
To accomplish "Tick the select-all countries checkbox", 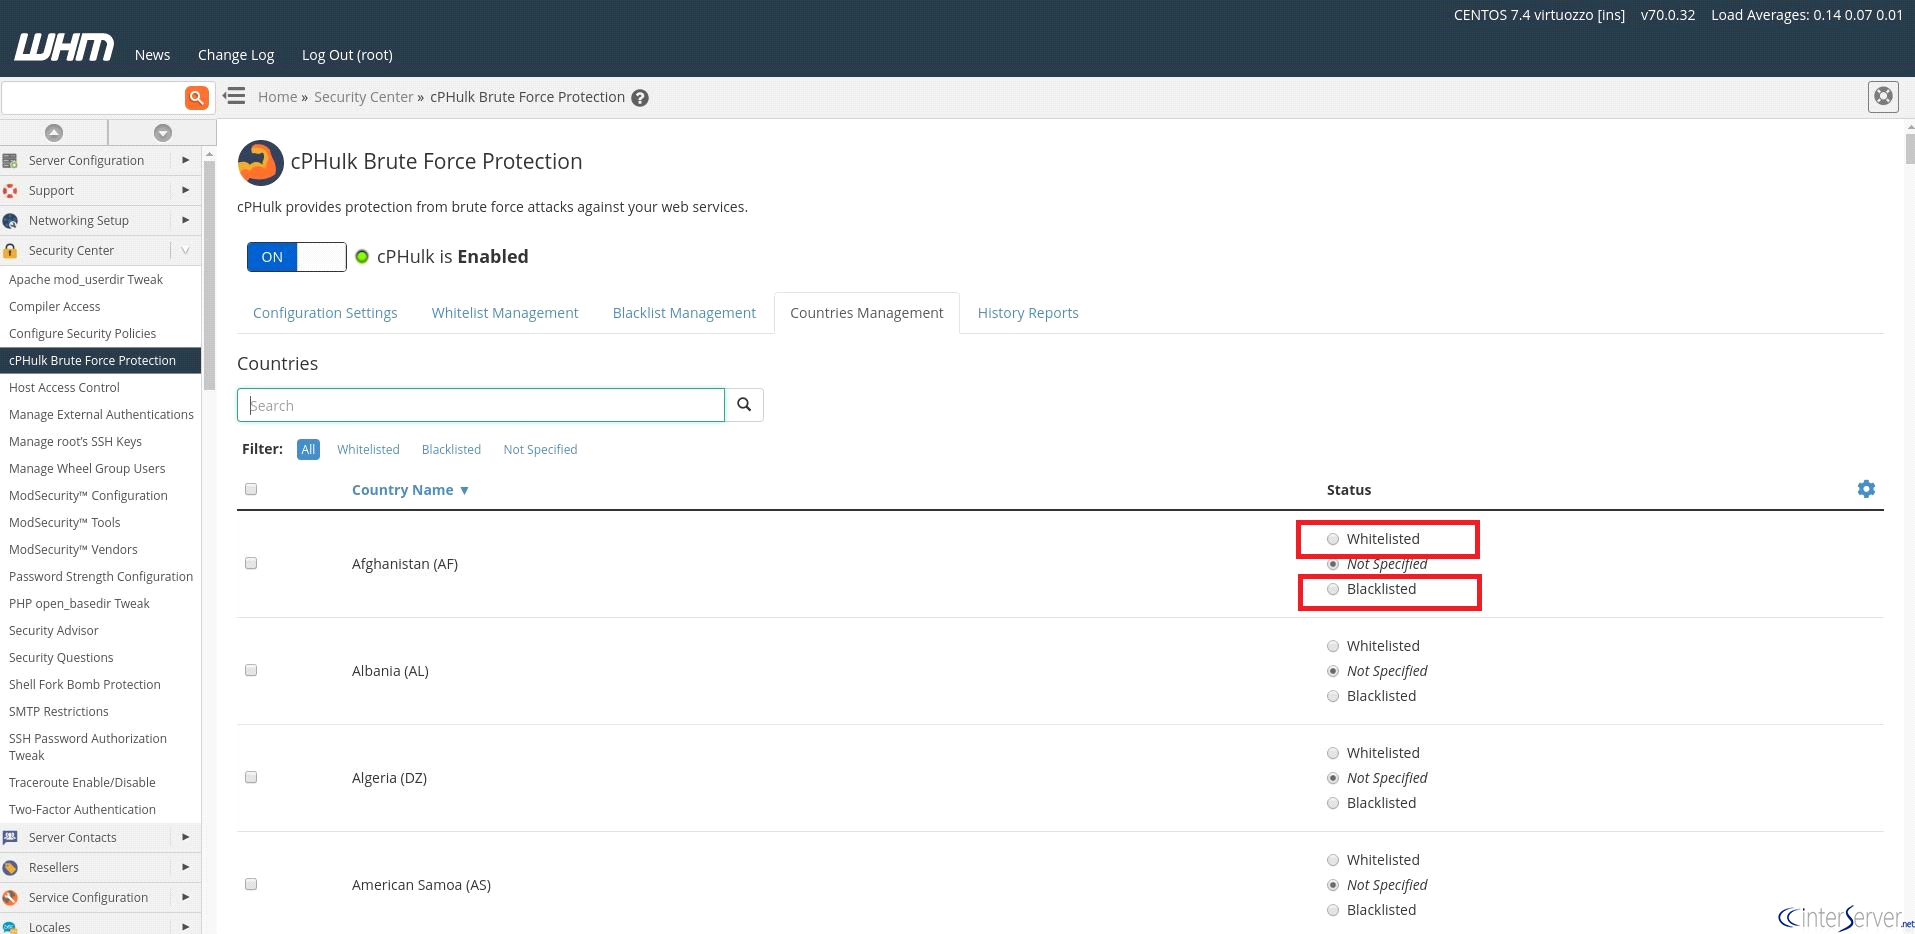I will click(x=251, y=489).
